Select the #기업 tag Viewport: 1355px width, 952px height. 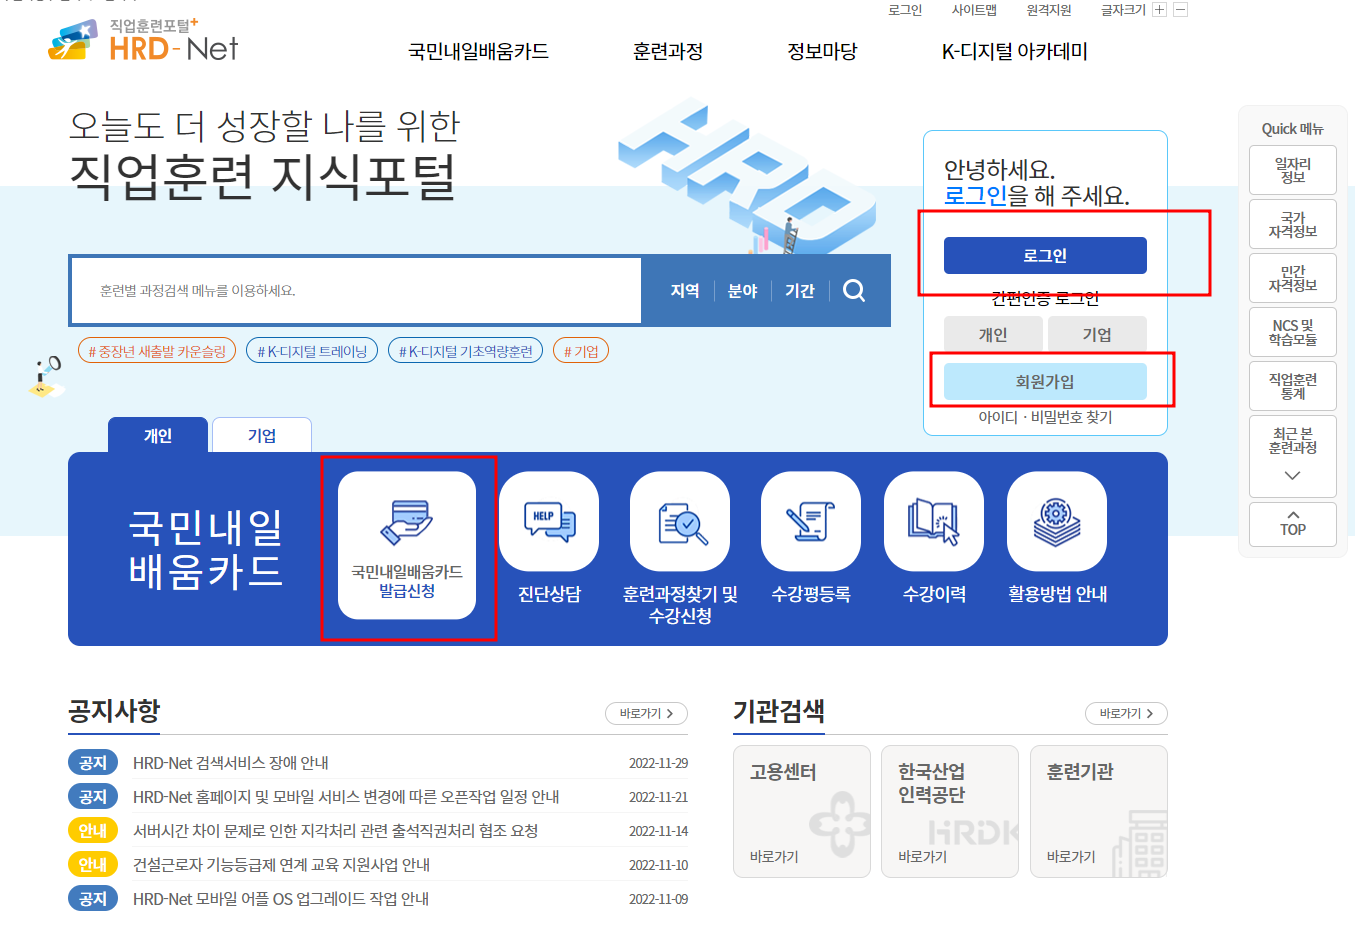581,351
